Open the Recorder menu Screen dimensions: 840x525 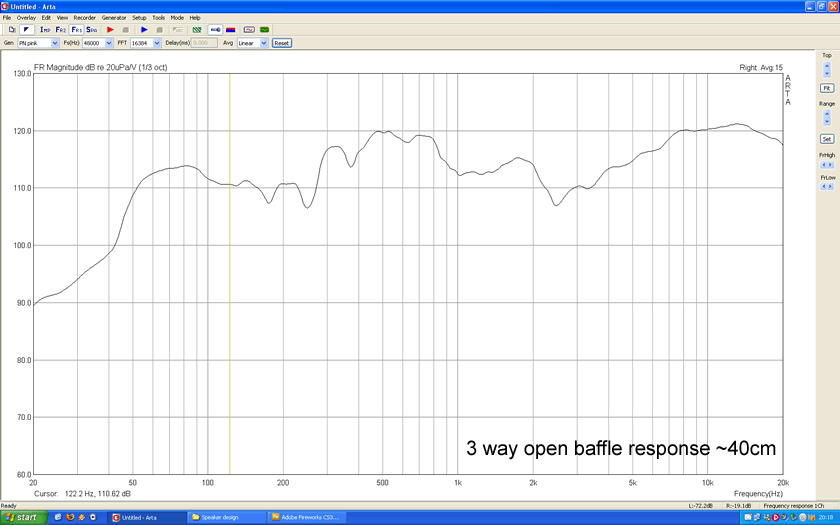85,18
